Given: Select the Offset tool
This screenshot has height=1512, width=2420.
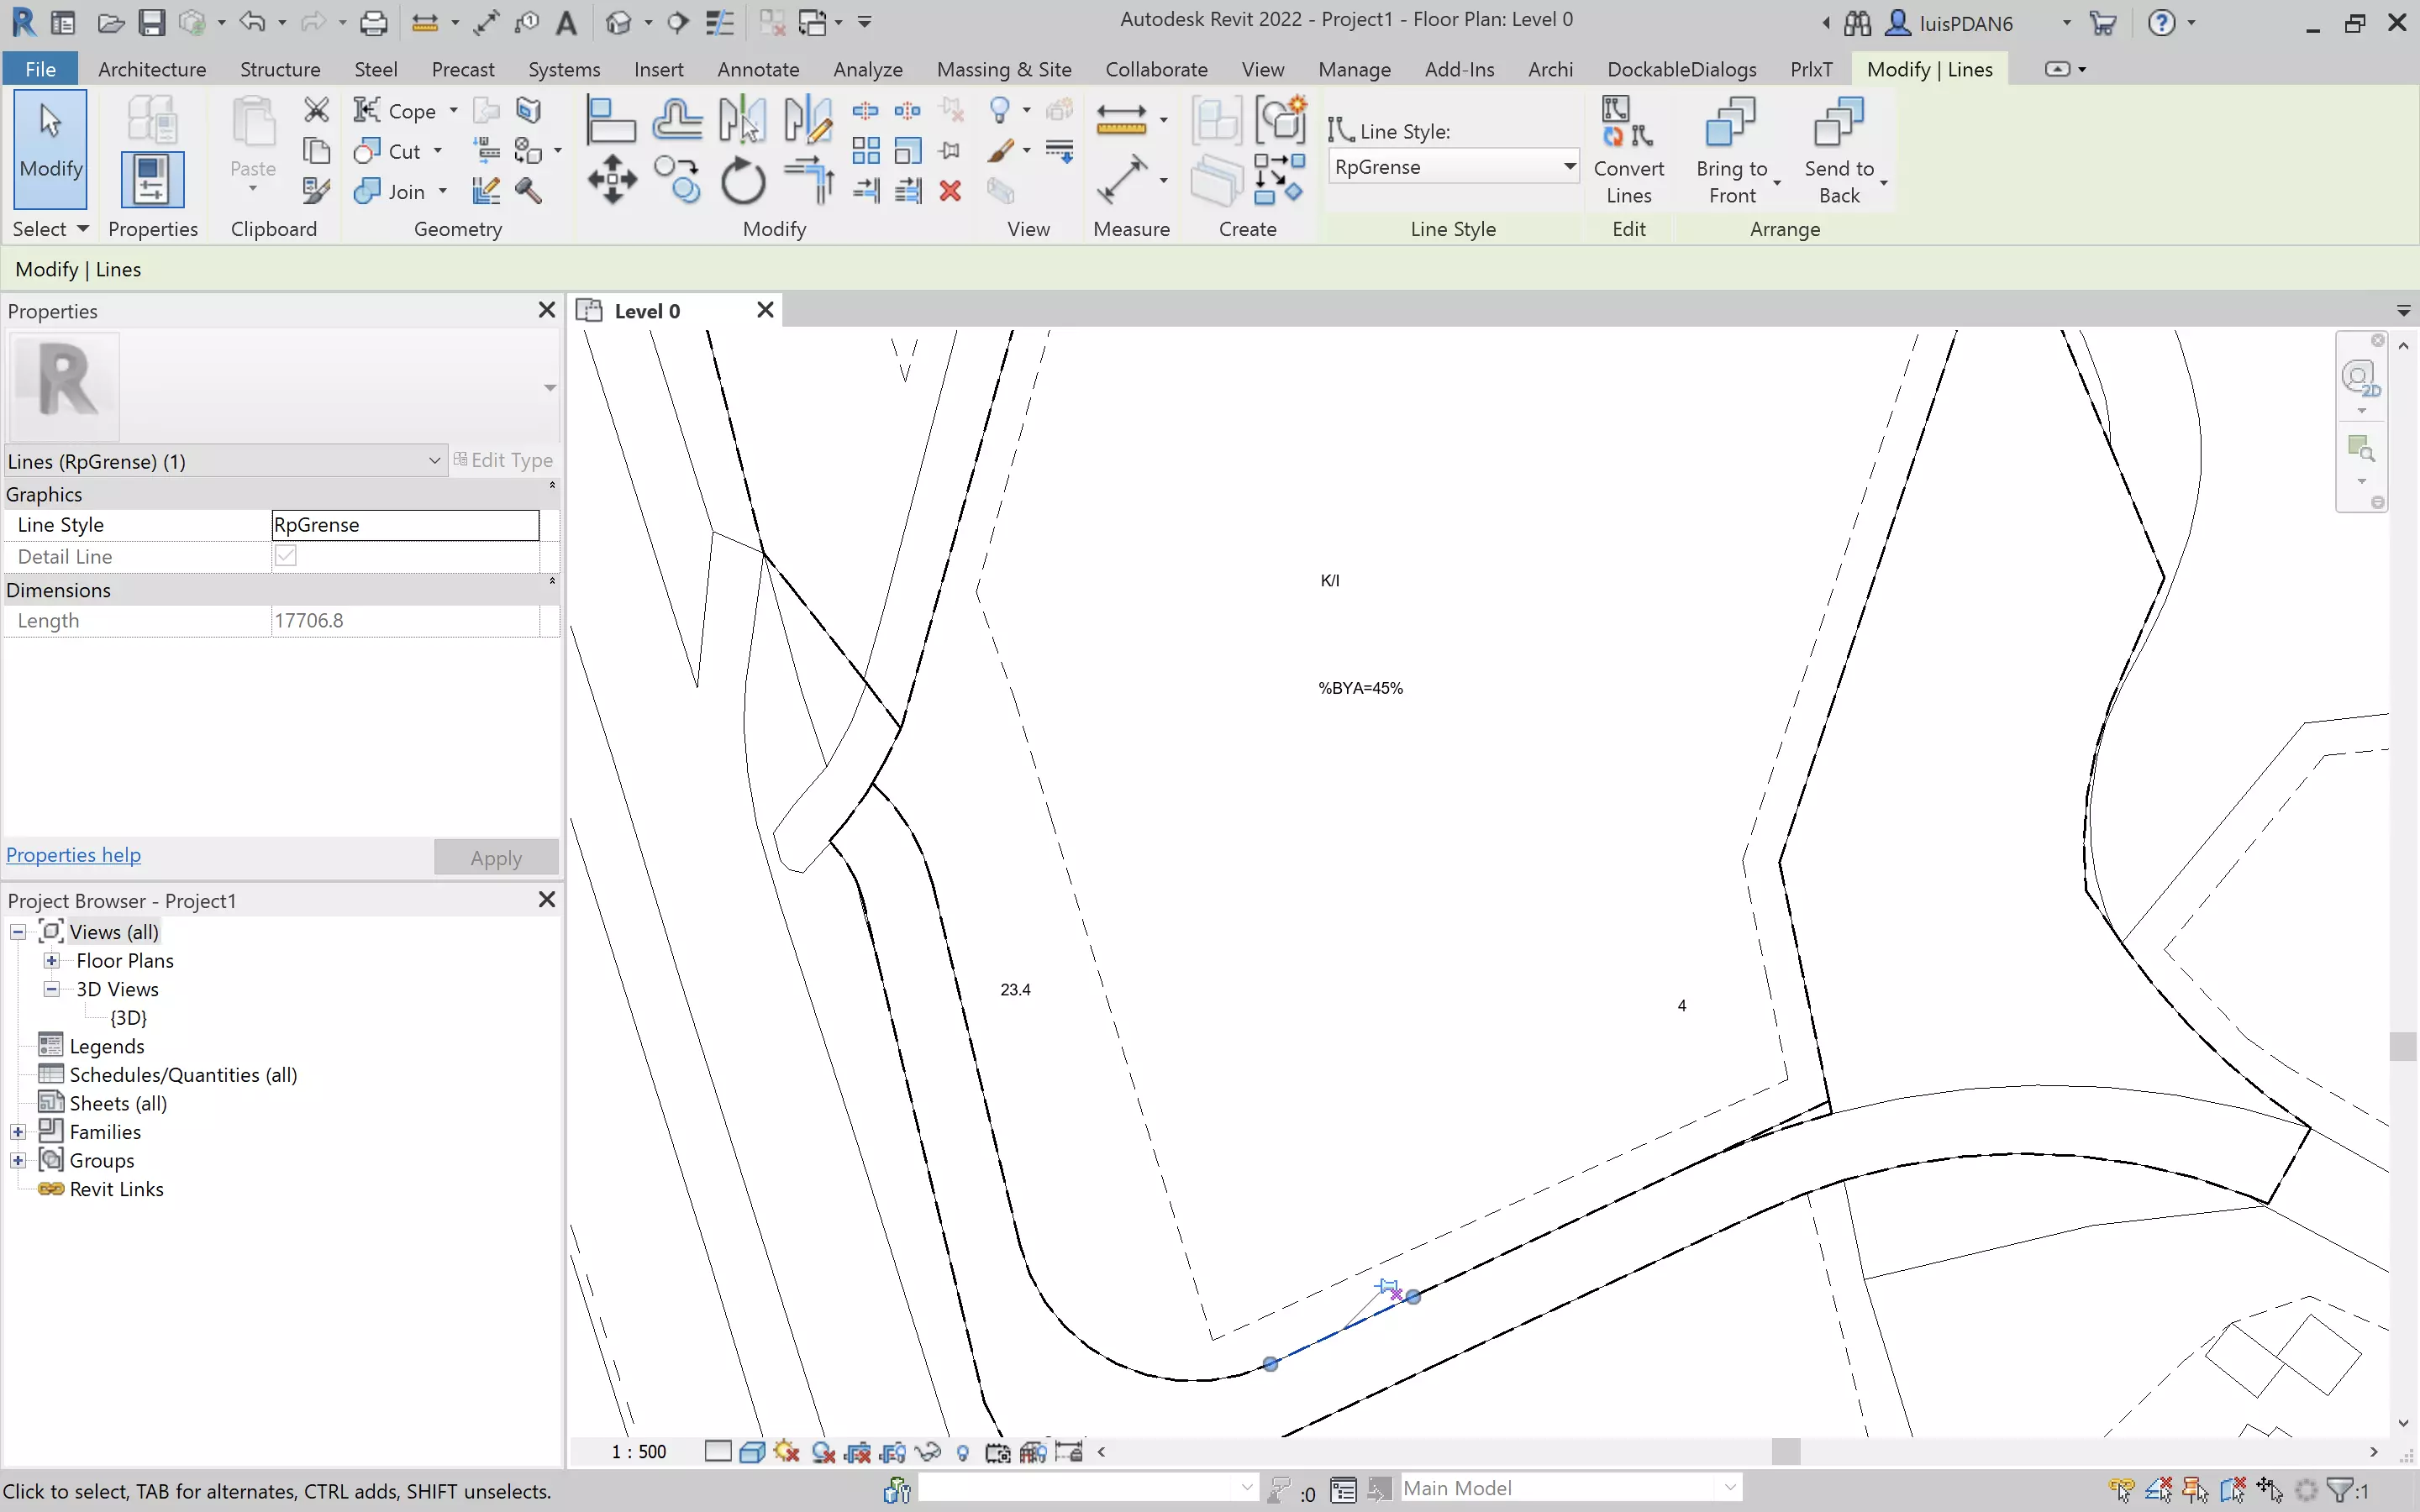Looking at the screenshot, I should (677, 120).
